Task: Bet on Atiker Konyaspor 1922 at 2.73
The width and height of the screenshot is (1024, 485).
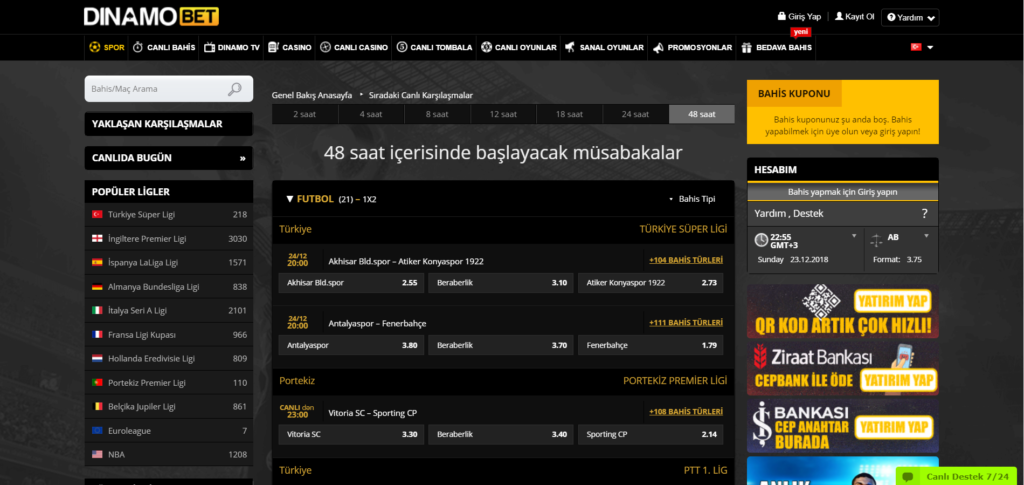Action: point(650,283)
